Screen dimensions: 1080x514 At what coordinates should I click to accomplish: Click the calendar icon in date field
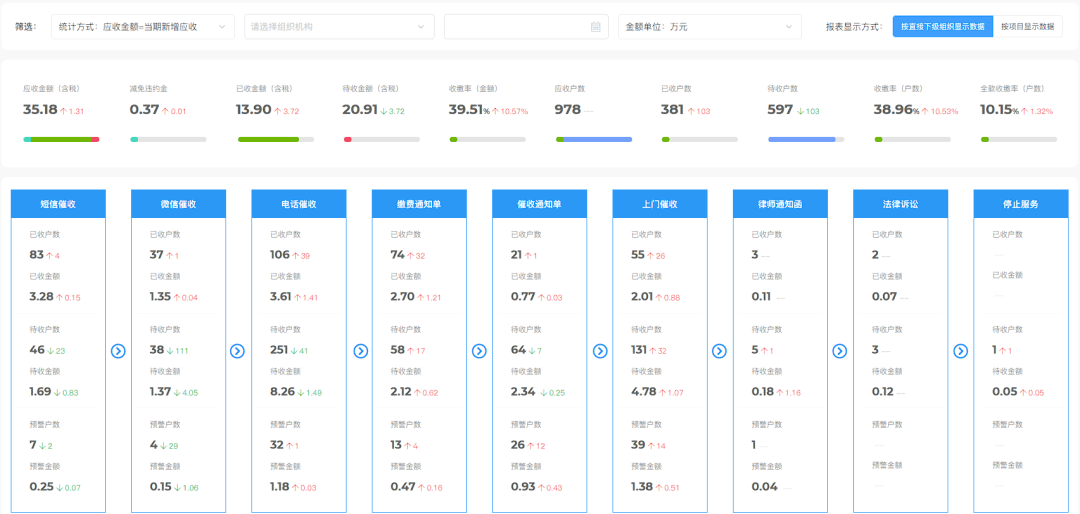pyautogui.click(x=596, y=27)
